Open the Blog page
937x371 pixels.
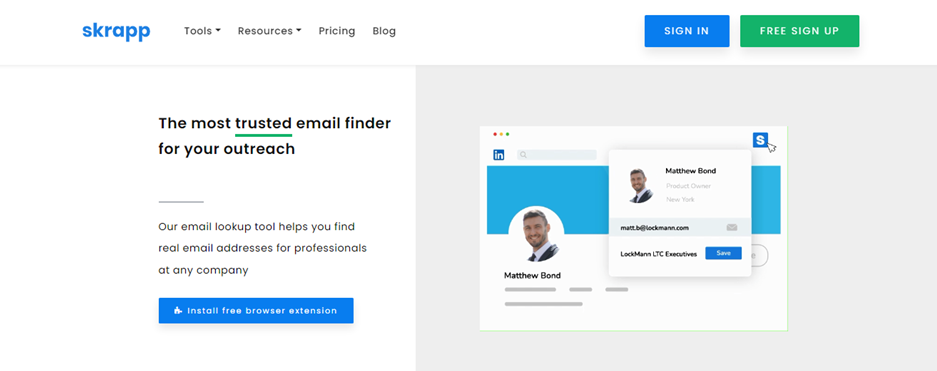(x=384, y=31)
